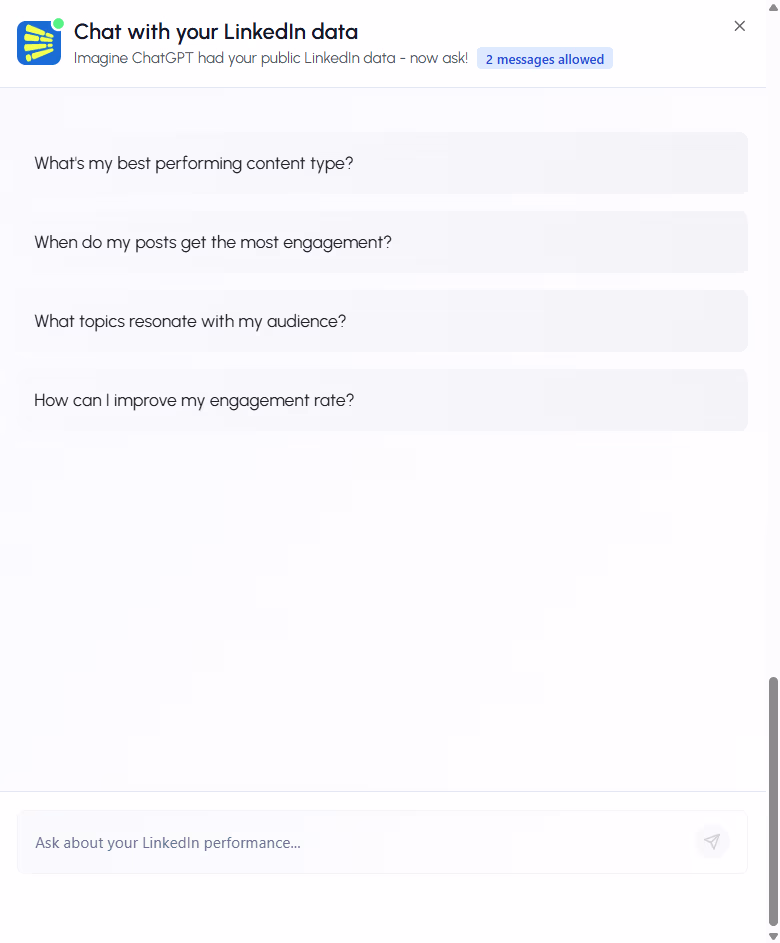The image size is (780, 943).
Task: Click the yellow chart bars inside the logo
Action: coord(39,43)
